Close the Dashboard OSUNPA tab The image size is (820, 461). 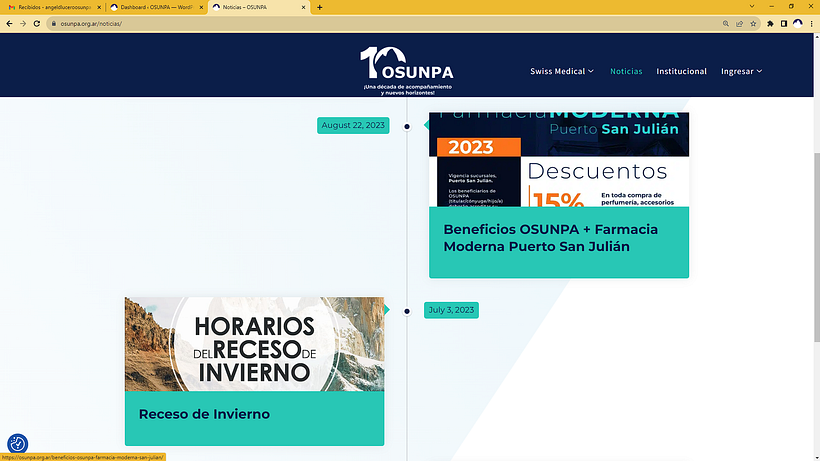pos(201,7)
